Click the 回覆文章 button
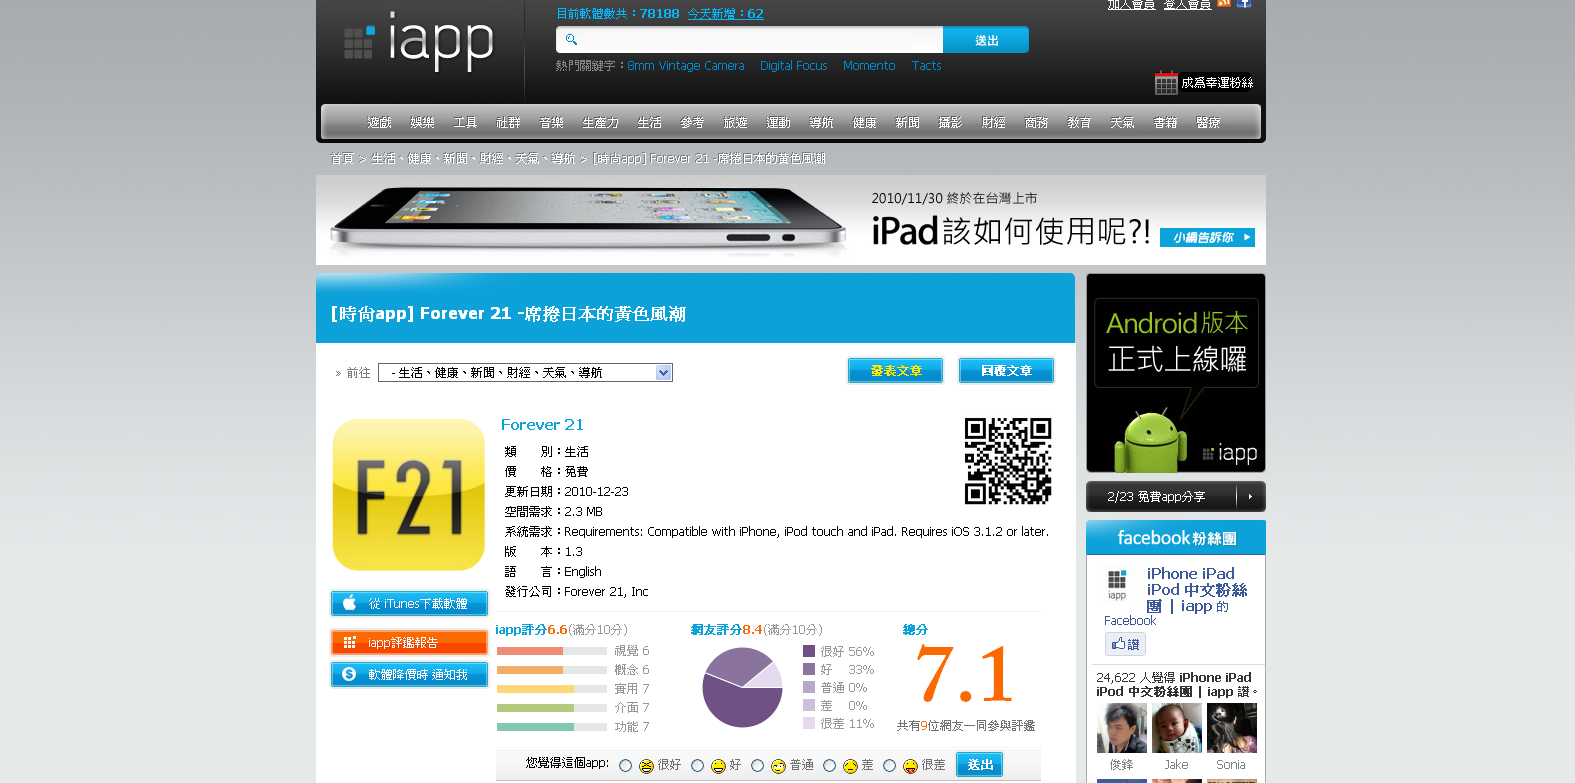 pyautogui.click(x=1006, y=370)
